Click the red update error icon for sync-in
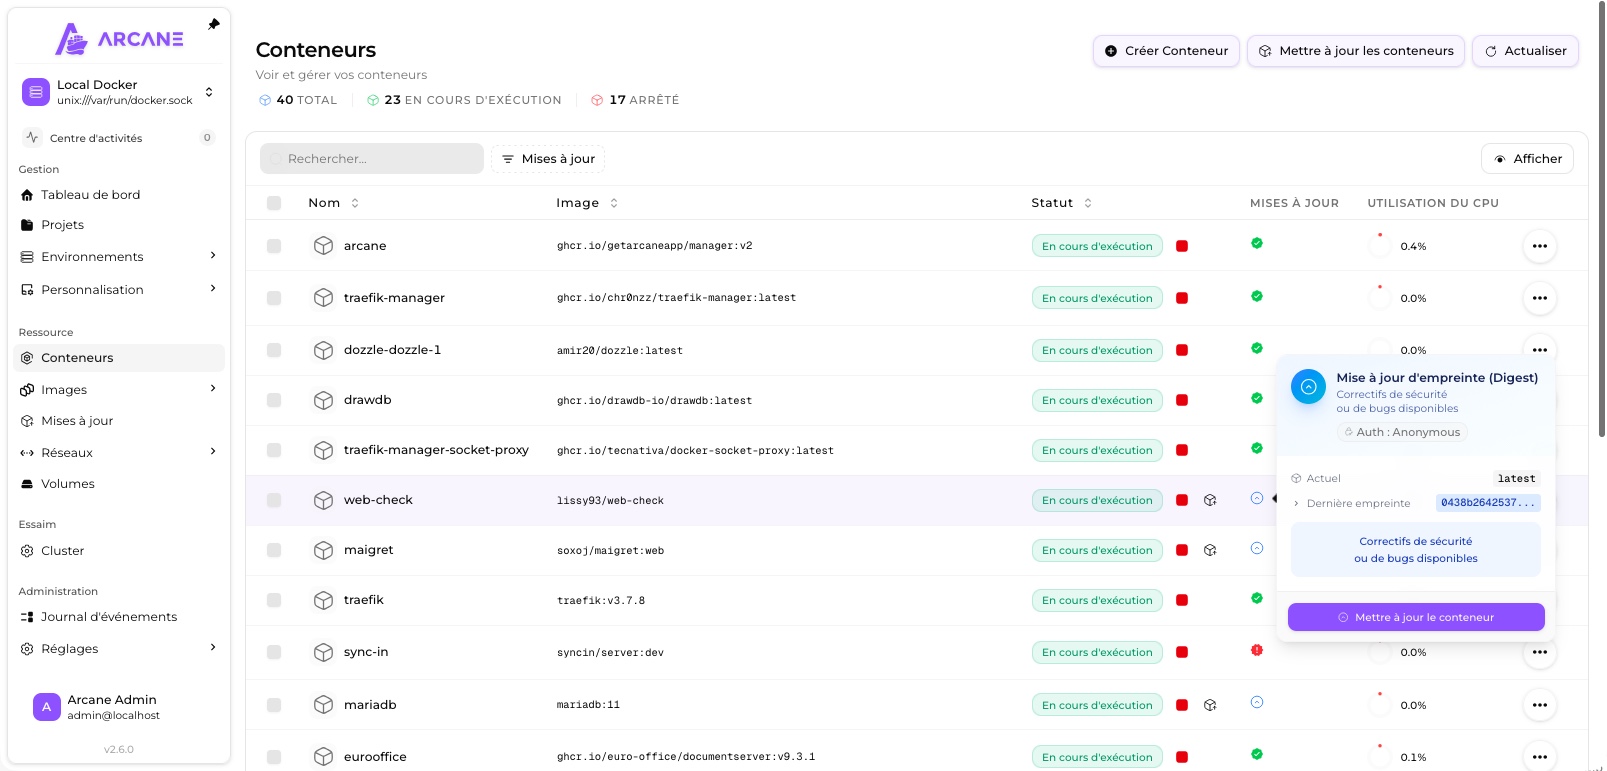Image resolution: width=1607 pixels, height=771 pixels. tap(1257, 650)
